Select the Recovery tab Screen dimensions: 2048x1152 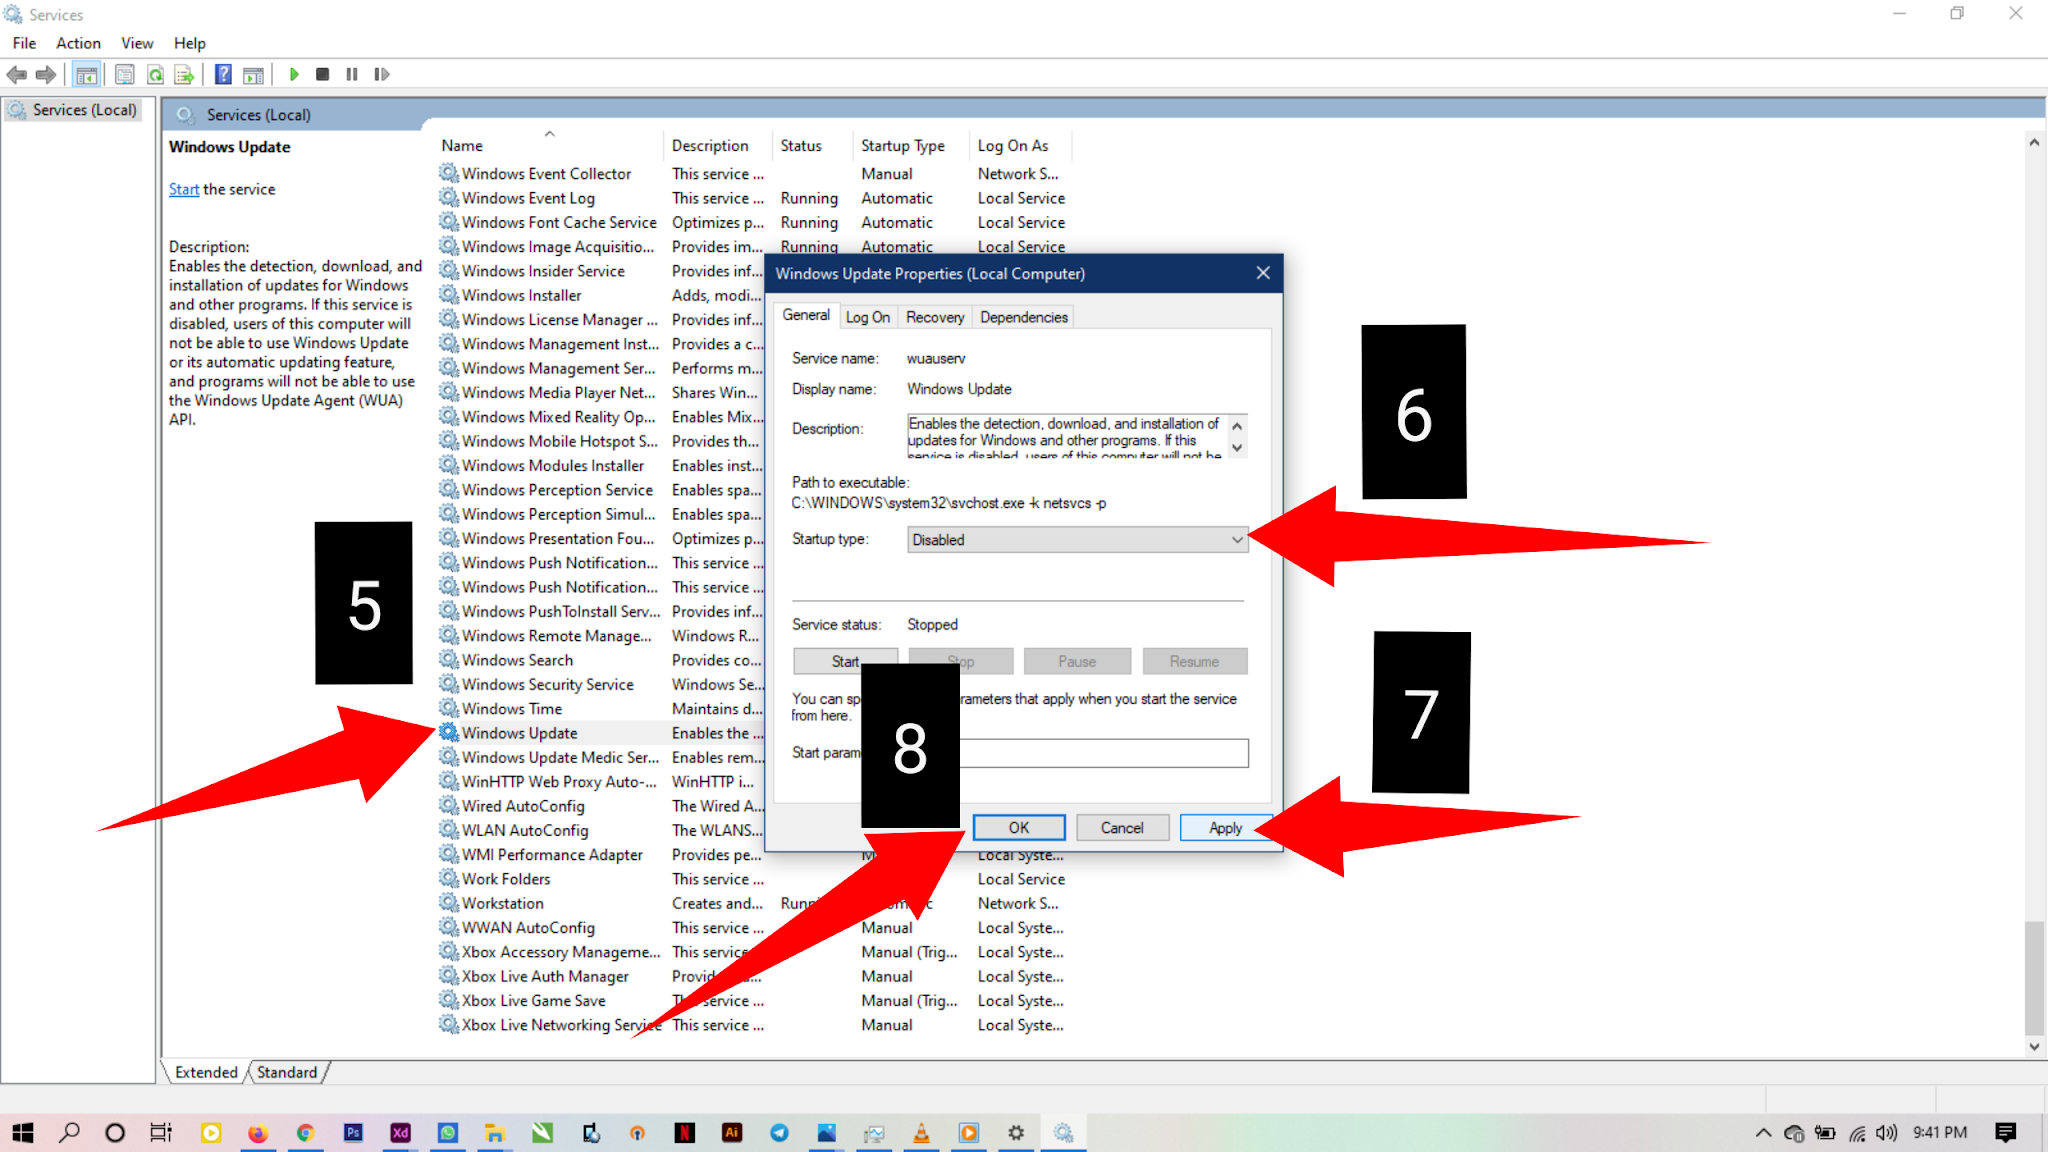pos(933,315)
